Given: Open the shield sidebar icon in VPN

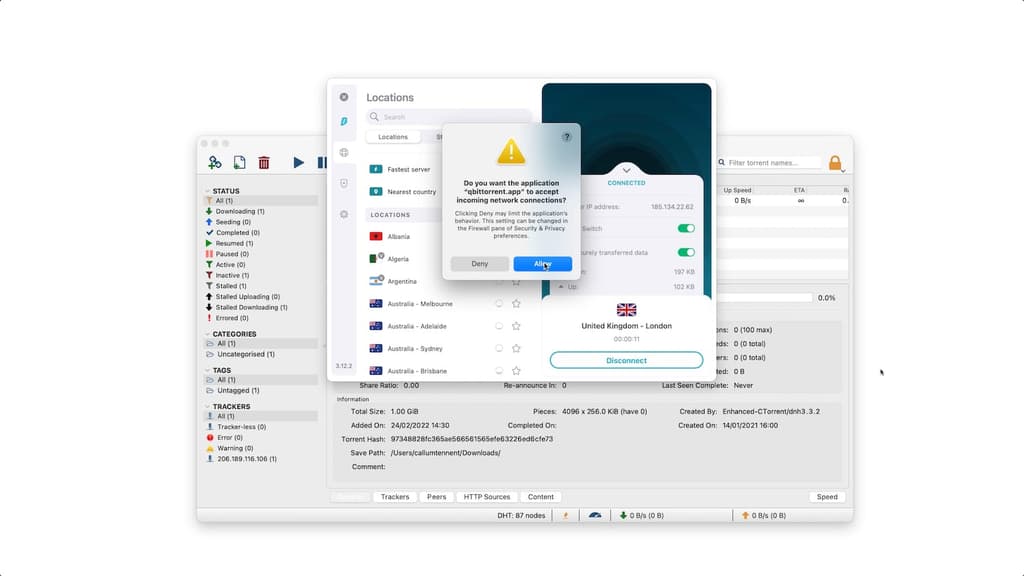Looking at the screenshot, I should 344,184.
